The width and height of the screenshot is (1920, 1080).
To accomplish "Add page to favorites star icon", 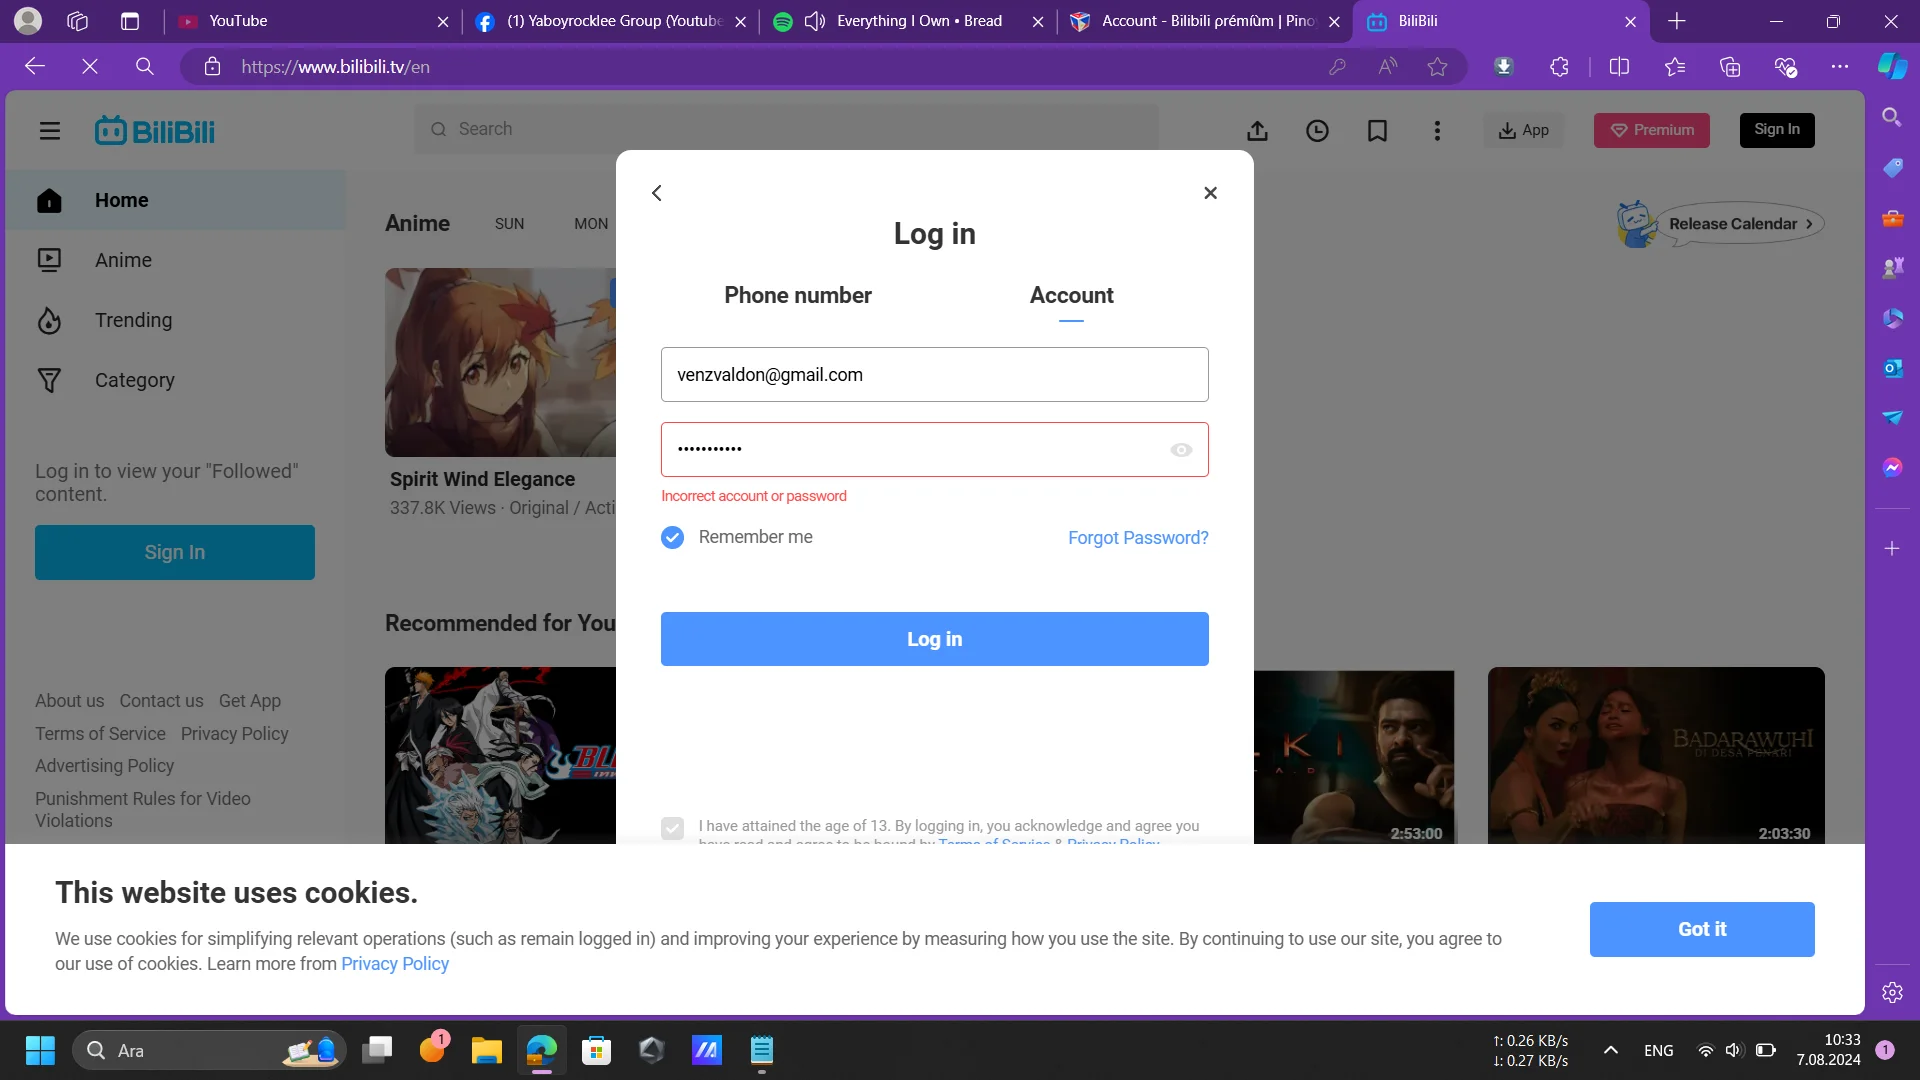I will (x=1437, y=66).
